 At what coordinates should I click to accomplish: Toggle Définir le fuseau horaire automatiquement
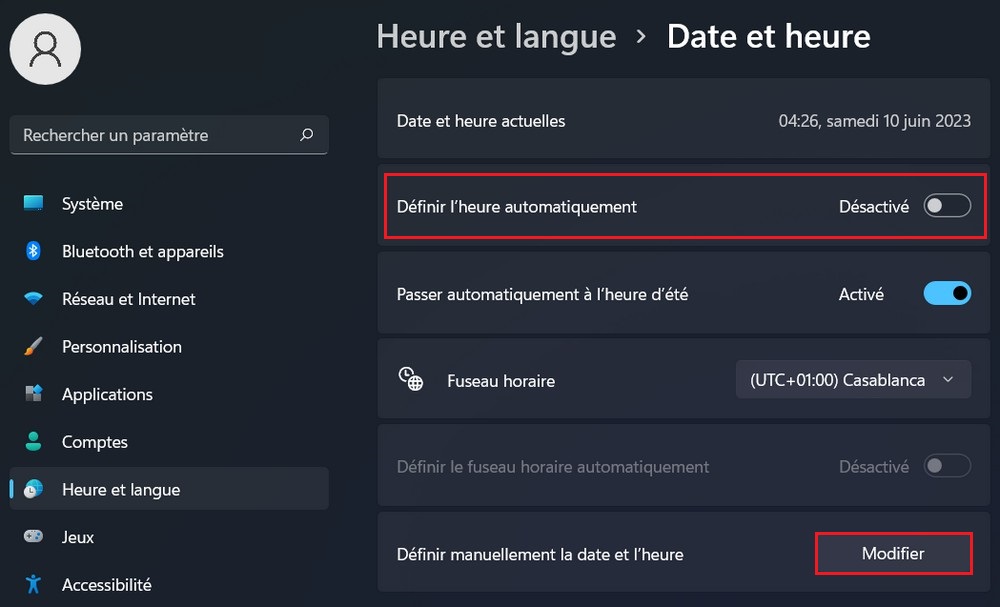[947, 466]
